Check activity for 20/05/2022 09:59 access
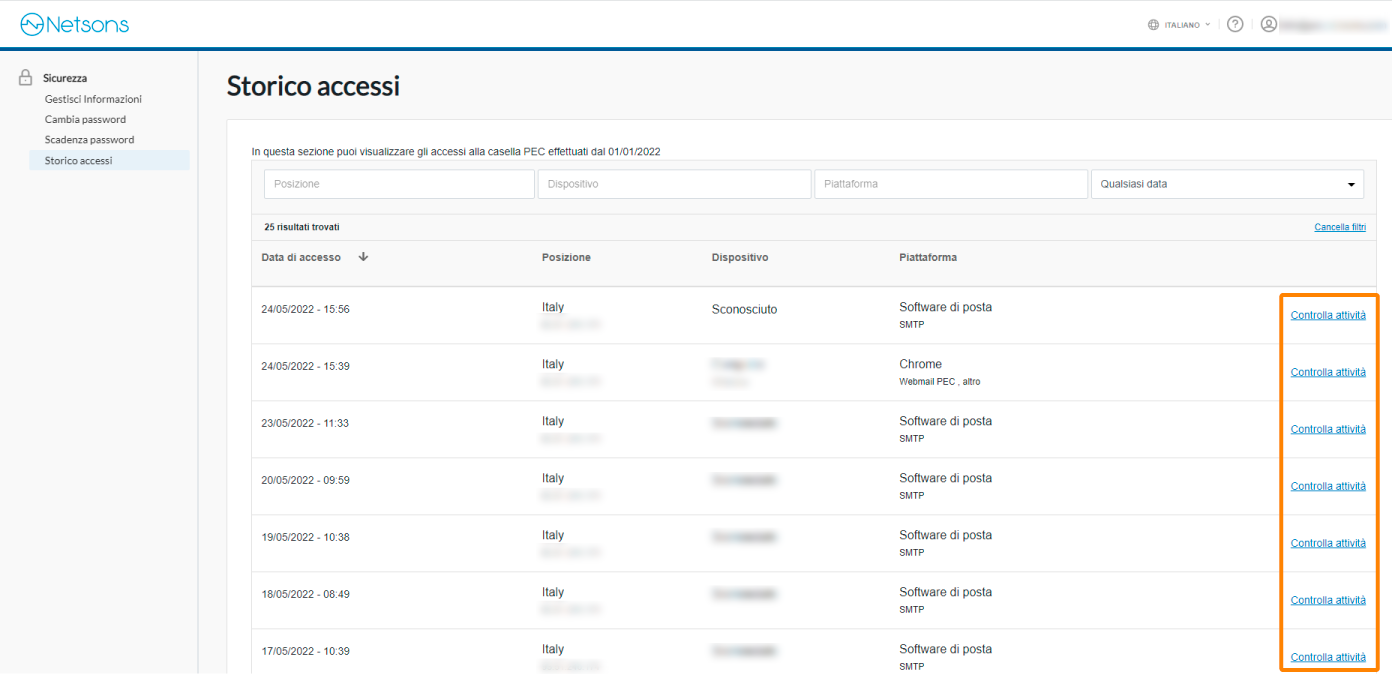Viewport: 1392px width, 674px height. [x=1327, y=486]
